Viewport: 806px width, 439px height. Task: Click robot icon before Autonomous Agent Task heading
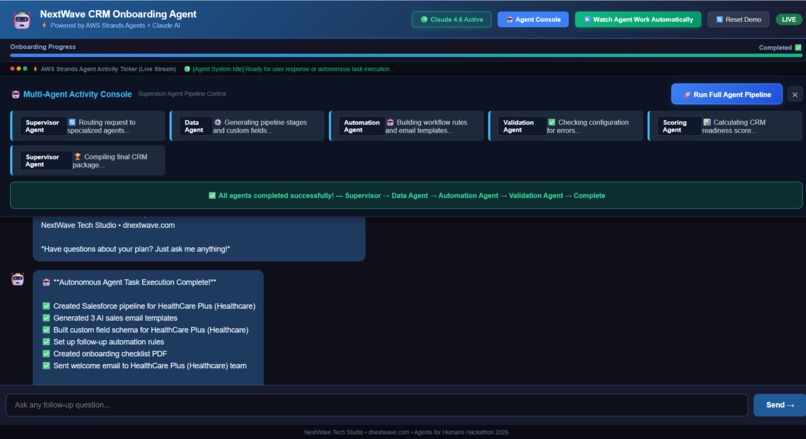point(46,282)
